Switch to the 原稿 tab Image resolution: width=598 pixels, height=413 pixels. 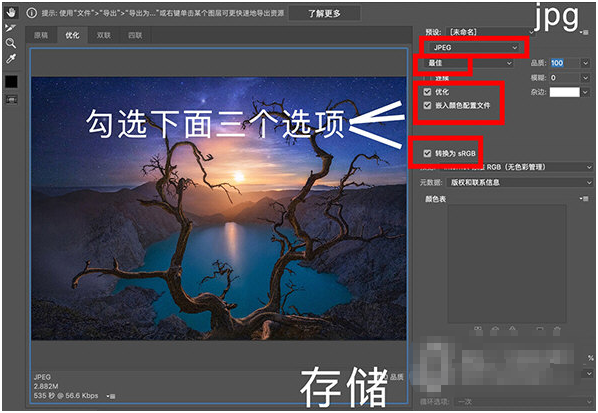click(41, 35)
